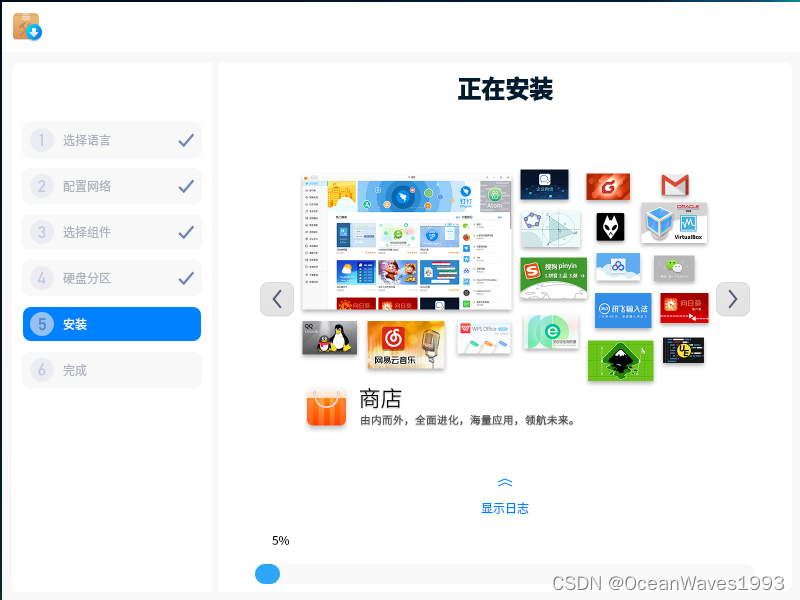This screenshot has height=600, width=800.
Task: Click checkmark beside 配置网络
Action: pyautogui.click(x=186, y=186)
